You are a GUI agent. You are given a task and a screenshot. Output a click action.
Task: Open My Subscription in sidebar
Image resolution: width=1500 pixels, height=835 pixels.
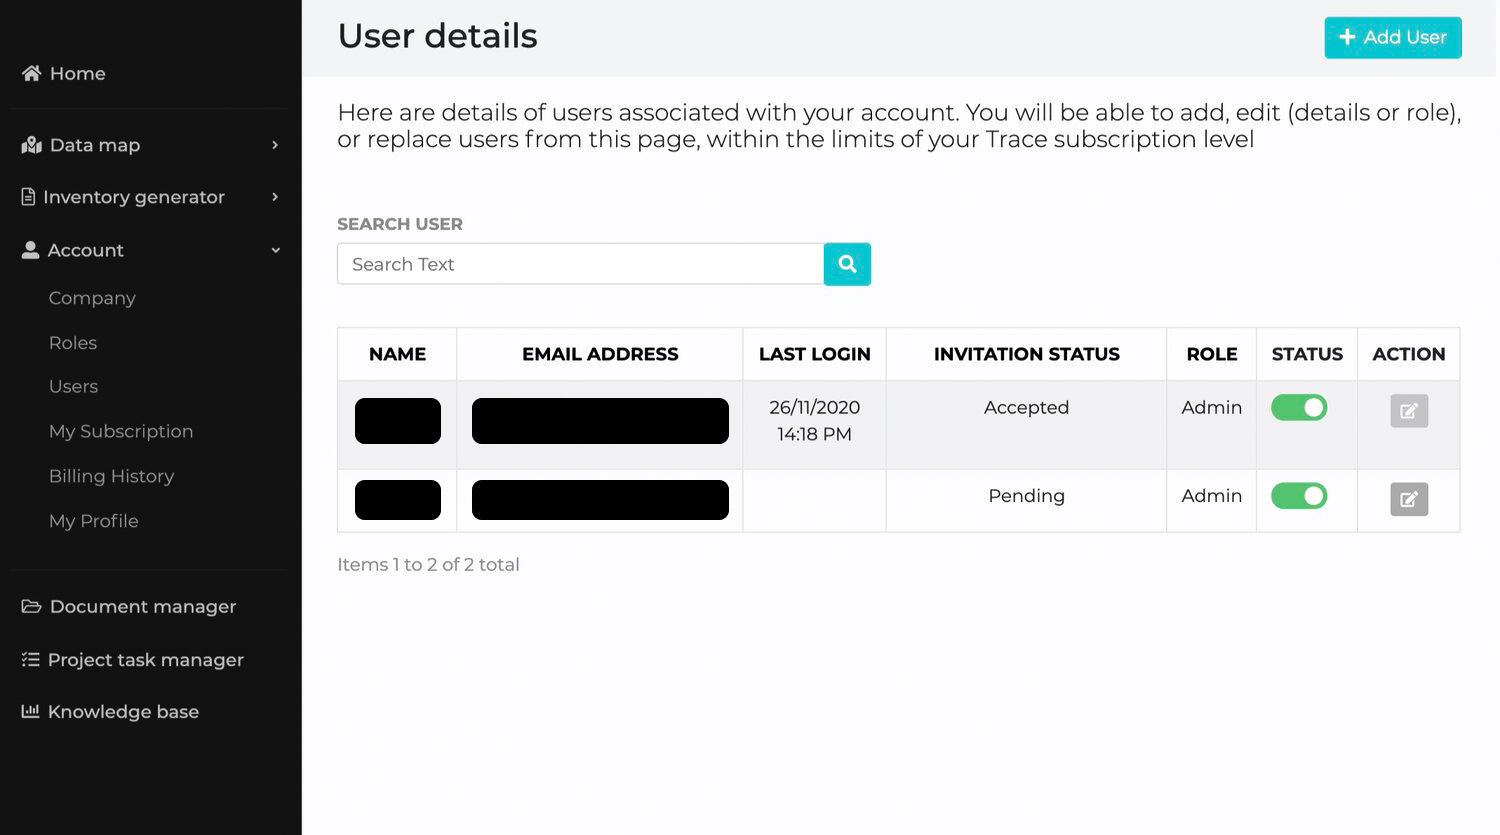point(121,431)
